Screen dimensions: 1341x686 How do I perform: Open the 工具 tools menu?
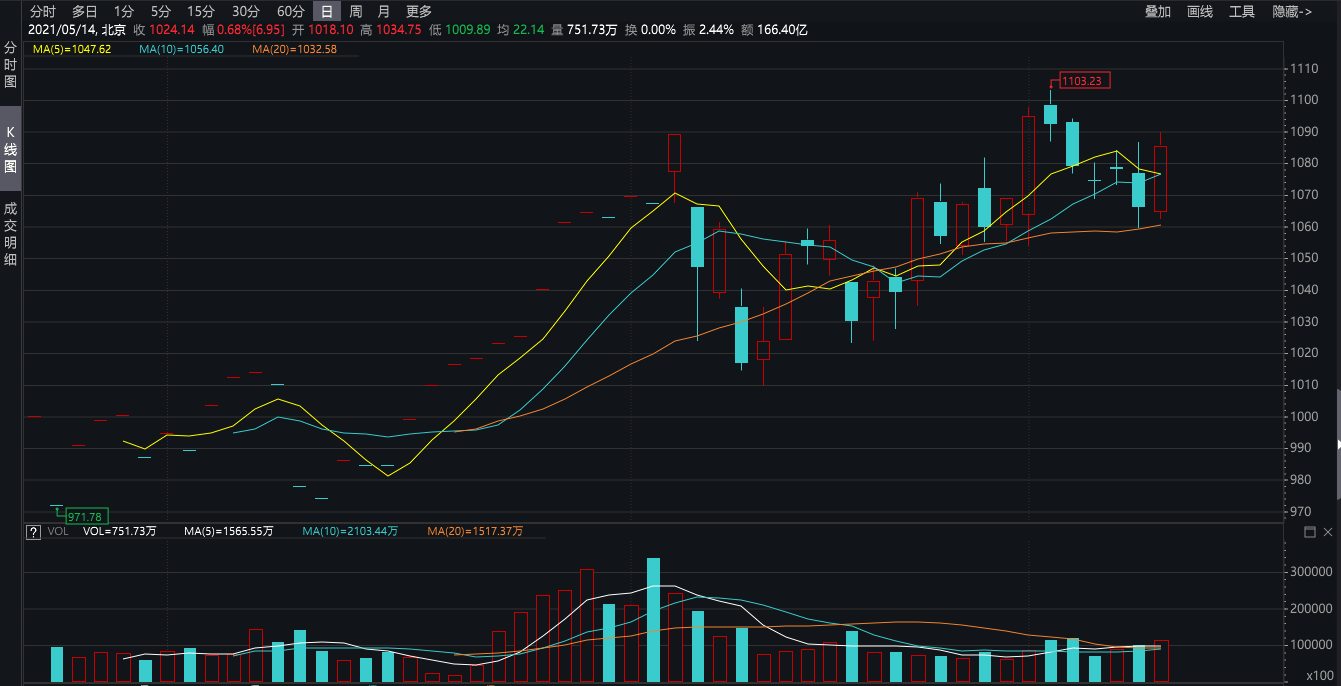tap(1242, 11)
